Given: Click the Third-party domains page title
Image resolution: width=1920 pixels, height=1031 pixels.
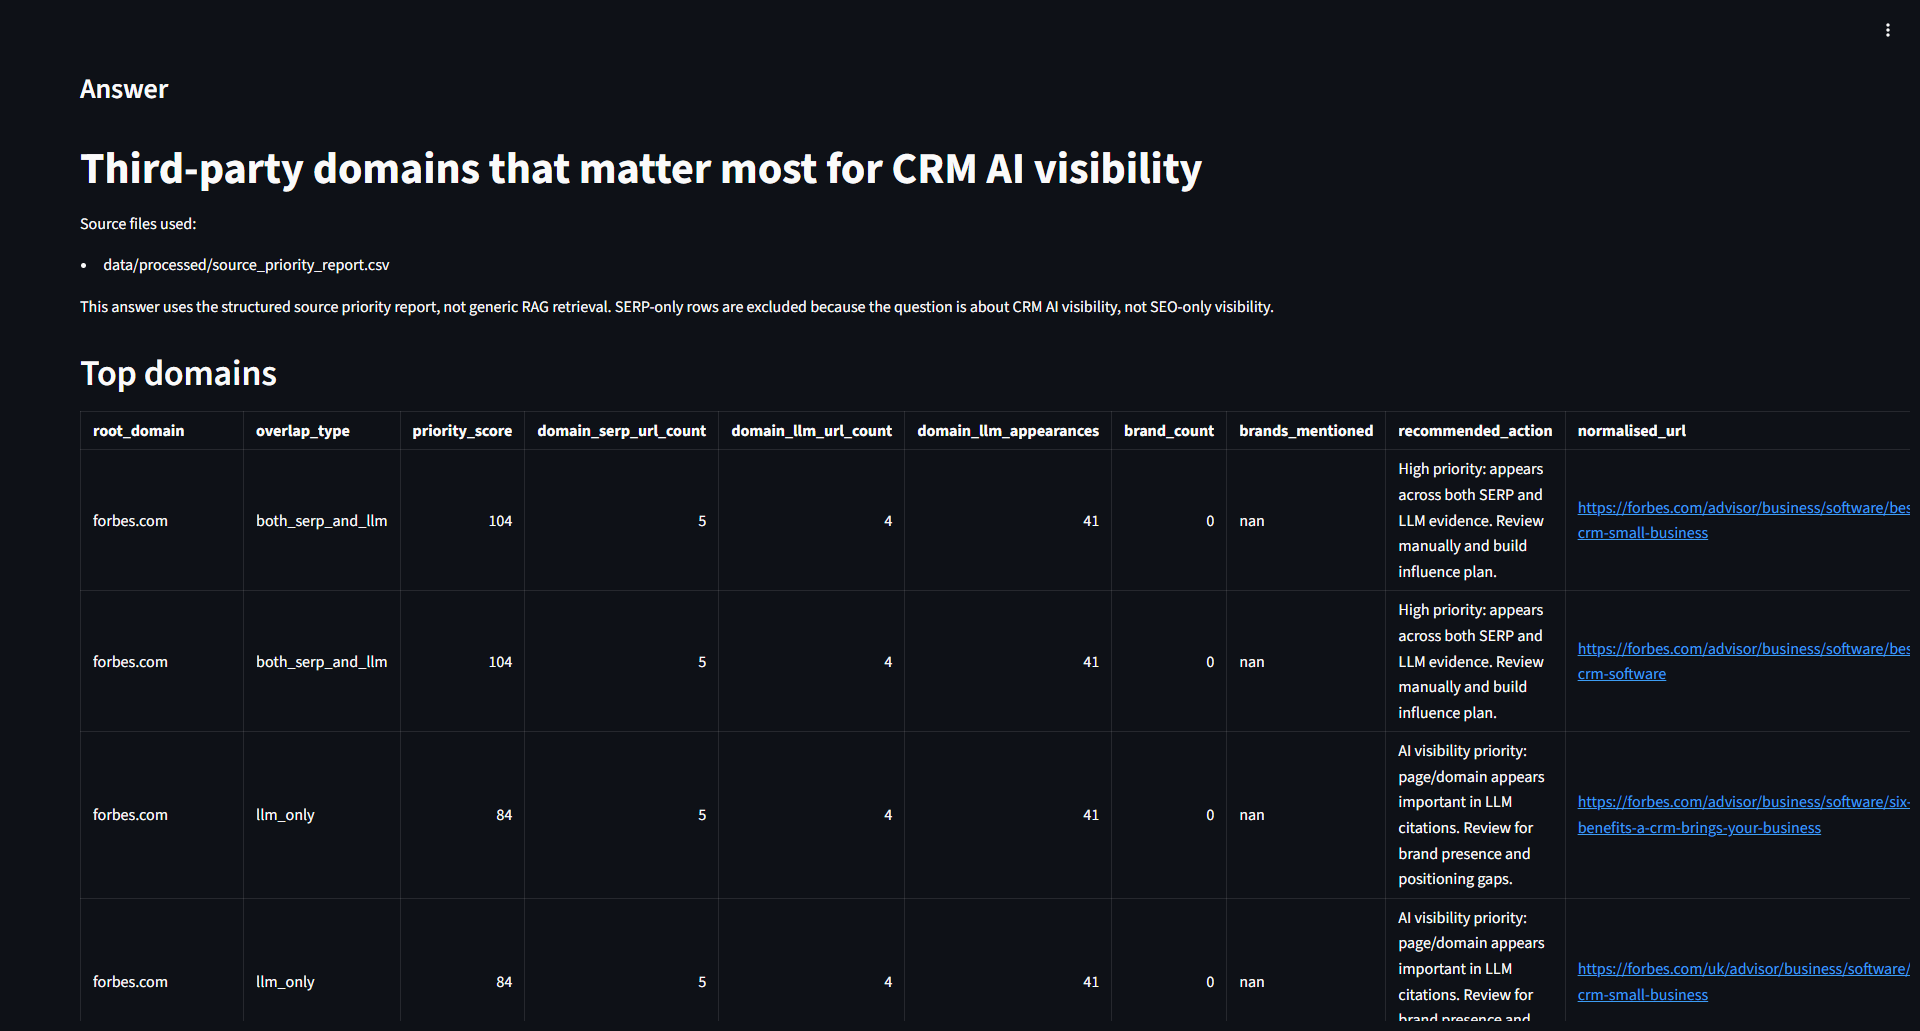Looking at the screenshot, I should tap(641, 168).
